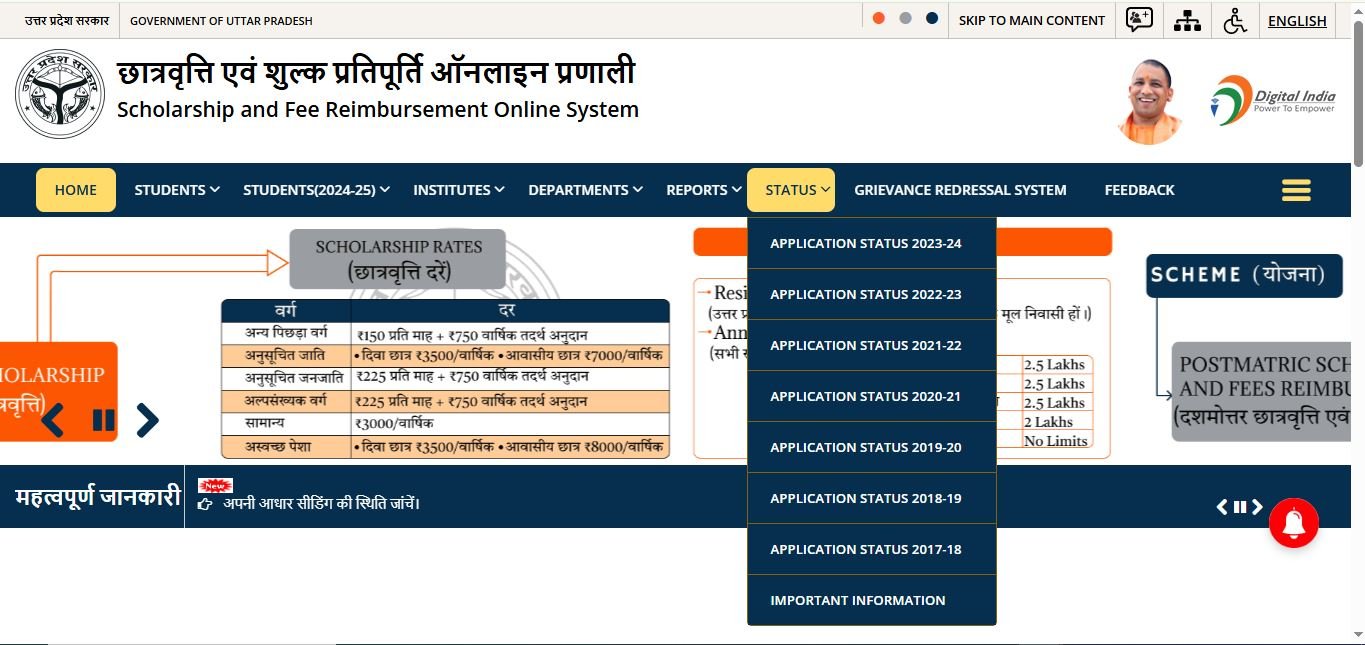1365x645 pixels.
Task: Select the orange color theme dot
Action: click(x=878, y=19)
